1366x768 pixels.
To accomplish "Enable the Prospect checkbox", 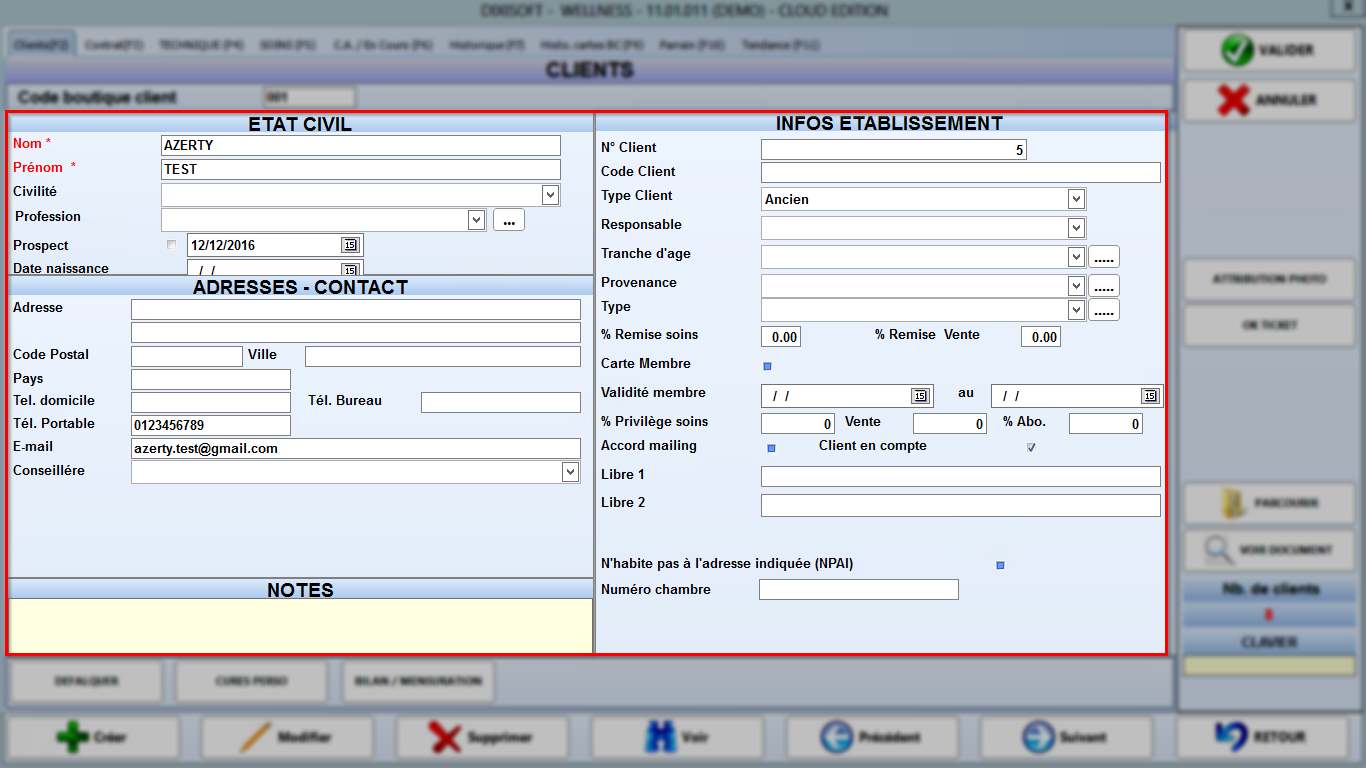I will point(171,244).
